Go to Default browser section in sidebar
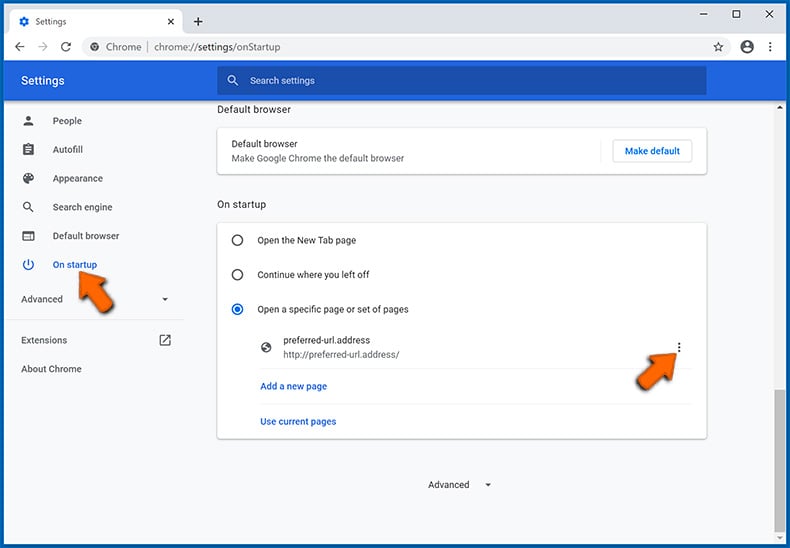The height and width of the screenshot is (548, 790). 86,236
